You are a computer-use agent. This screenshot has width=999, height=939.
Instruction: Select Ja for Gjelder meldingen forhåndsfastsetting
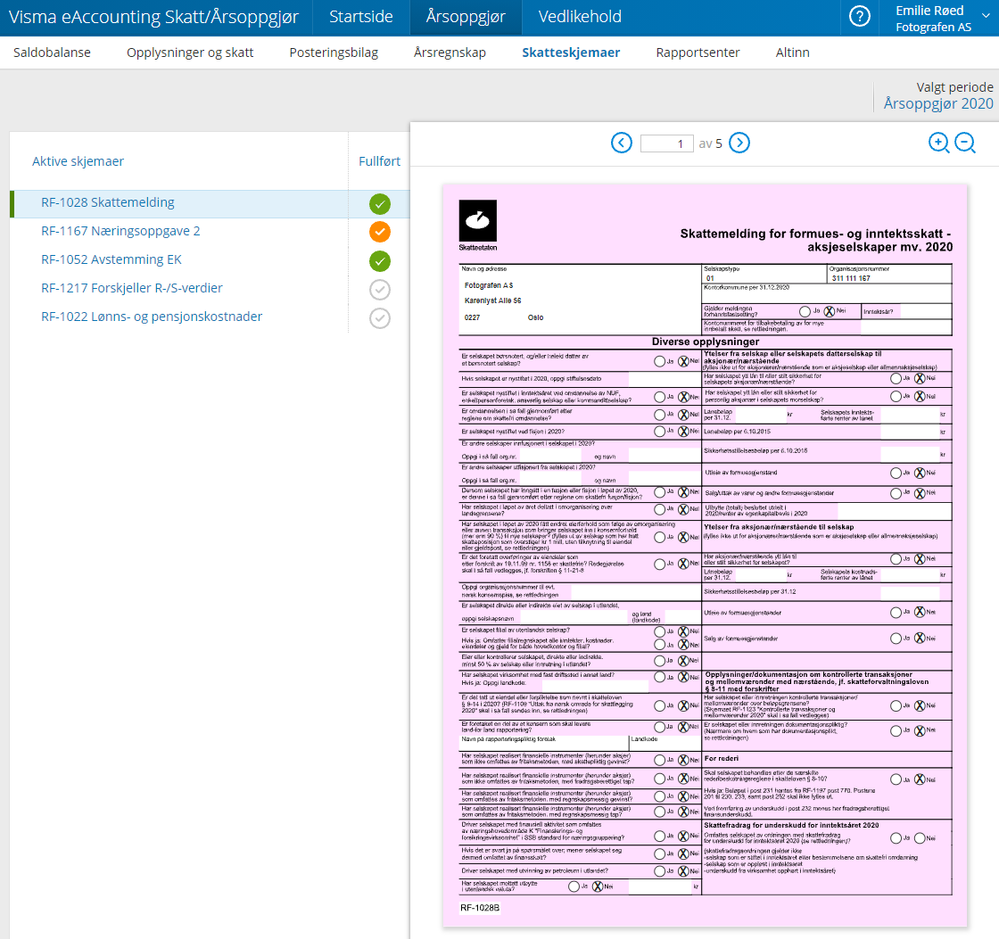coord(805,312)
